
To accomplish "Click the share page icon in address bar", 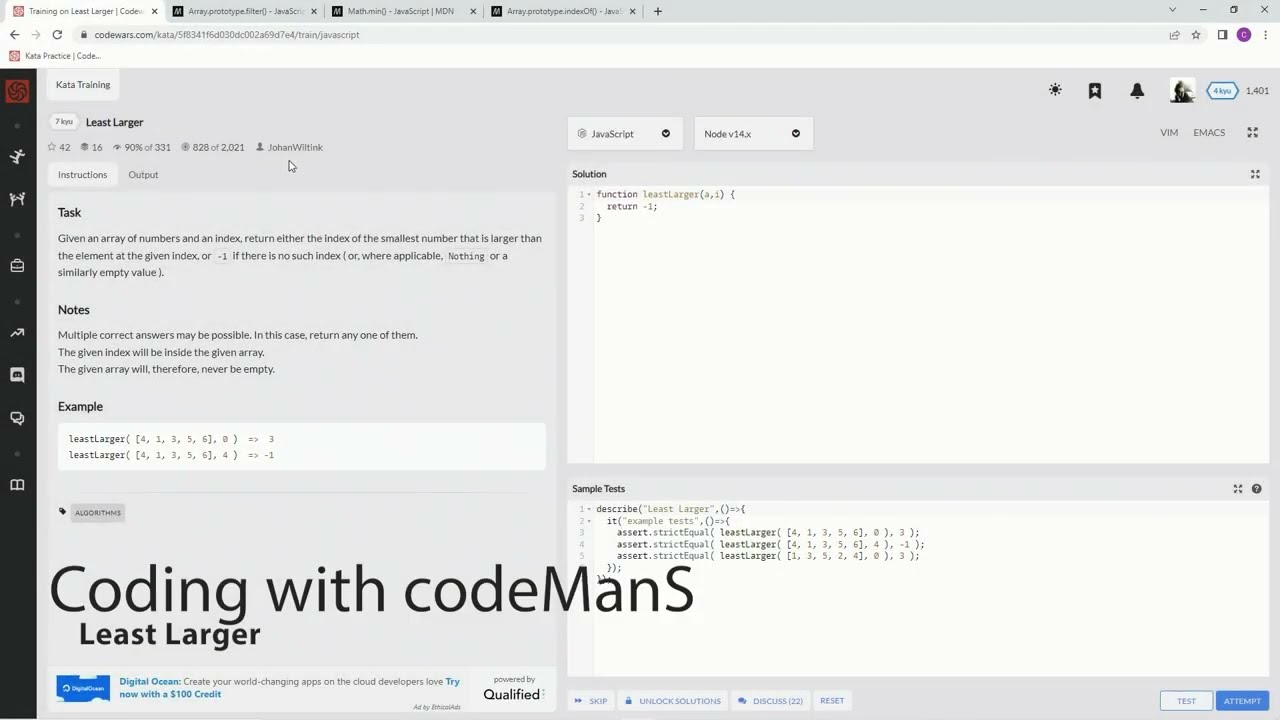I will click(1174, 34).
